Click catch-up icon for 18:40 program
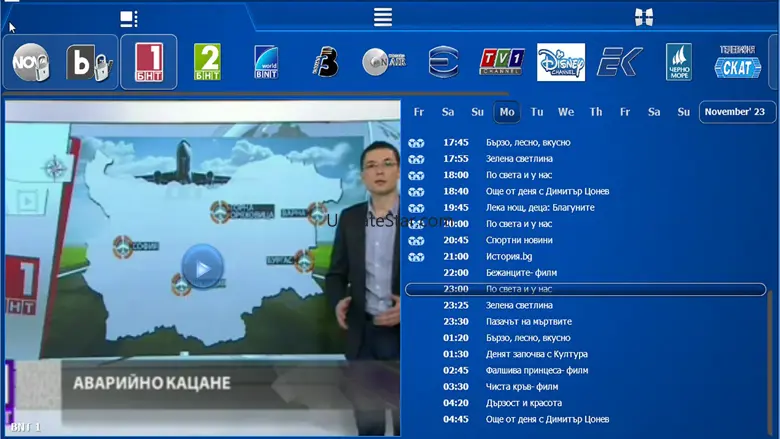This screenshot has width=780, height=439. pos(416,192)
